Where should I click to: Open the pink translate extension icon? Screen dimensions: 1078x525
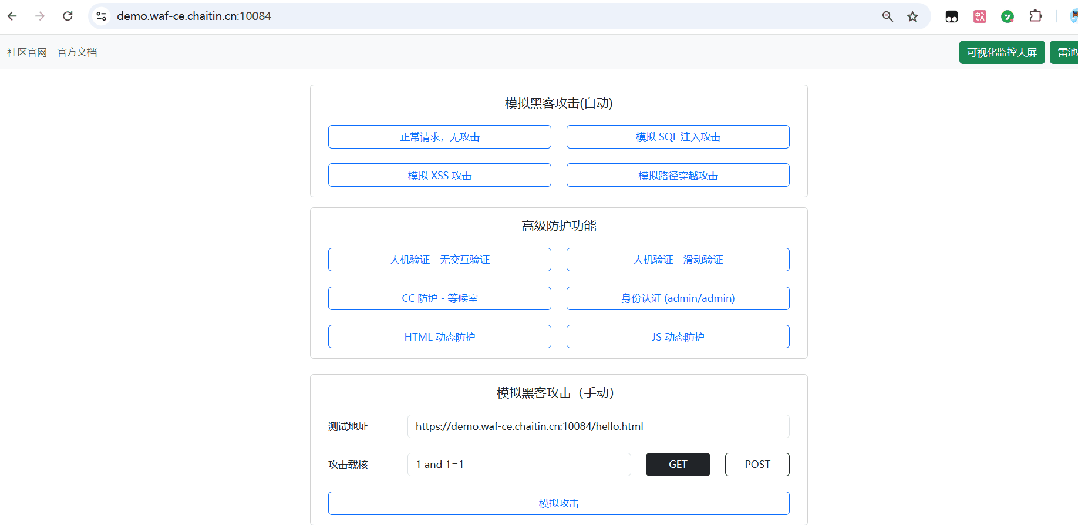pos(980,16)
